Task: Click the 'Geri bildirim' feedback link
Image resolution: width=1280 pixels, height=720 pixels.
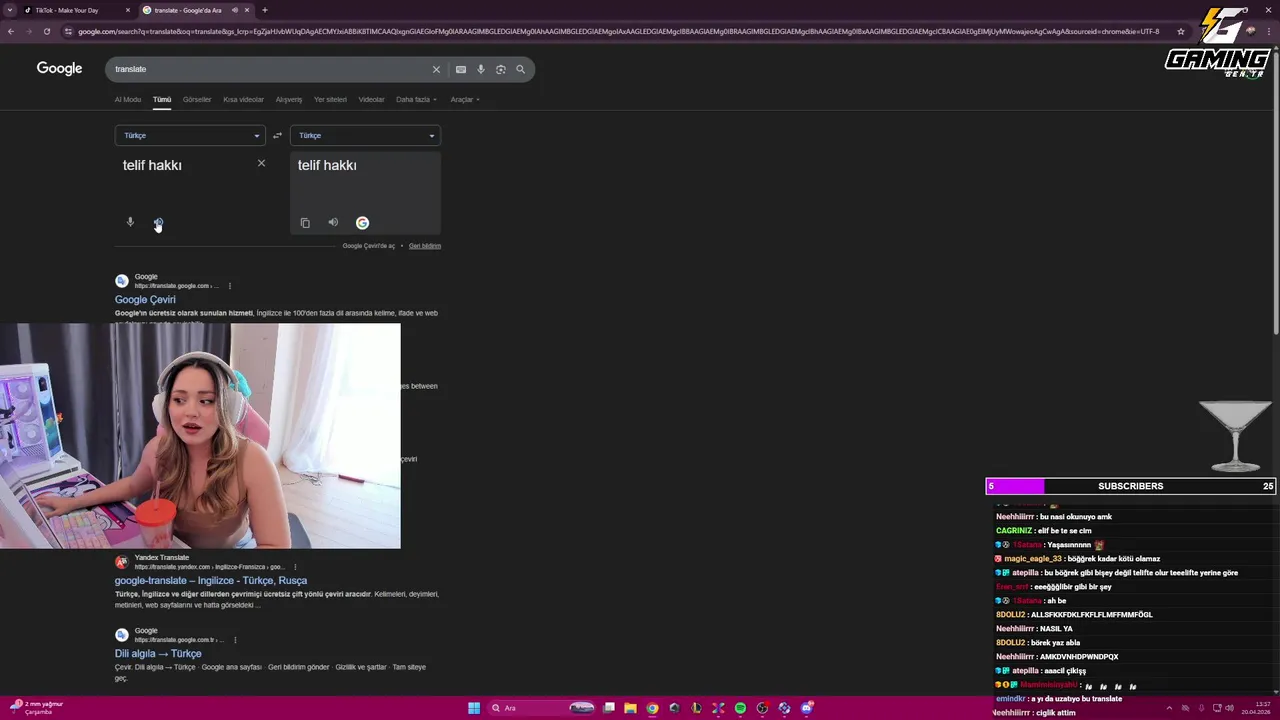Action: point(425,246)
